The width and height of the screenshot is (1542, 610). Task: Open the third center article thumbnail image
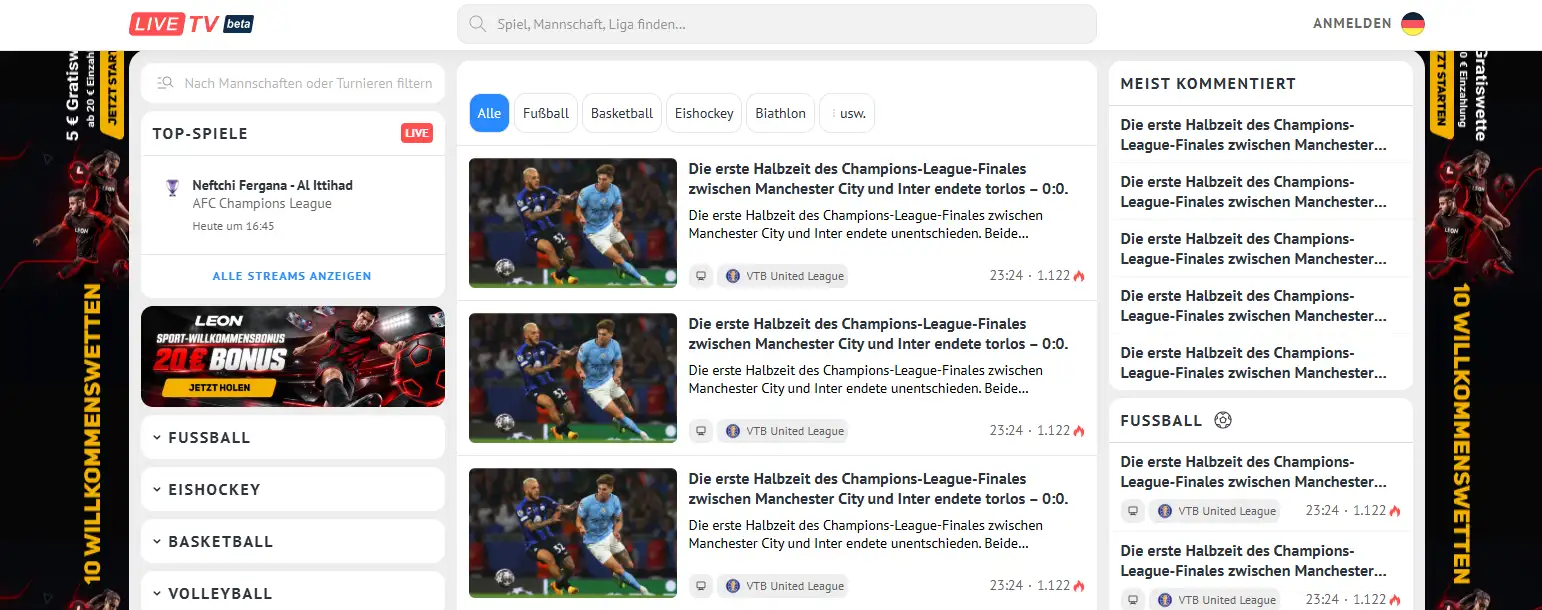pos(573,533)
